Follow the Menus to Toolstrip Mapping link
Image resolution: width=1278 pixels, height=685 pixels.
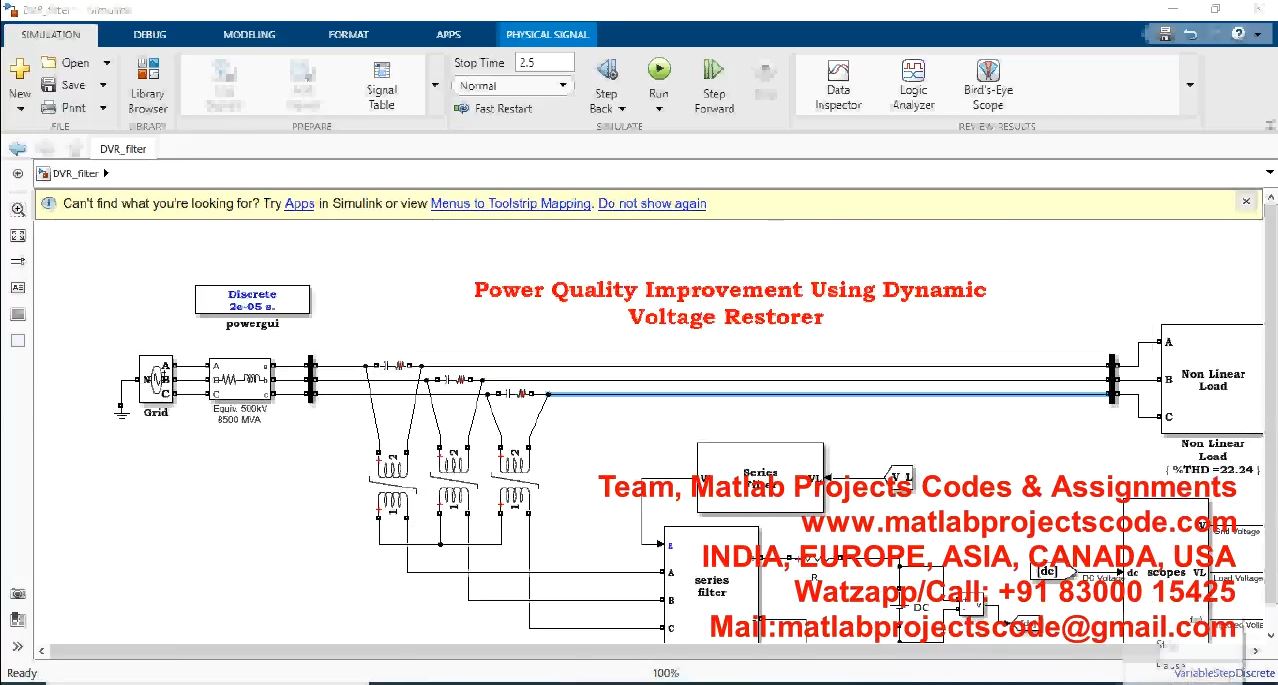(x=510, y=203)
